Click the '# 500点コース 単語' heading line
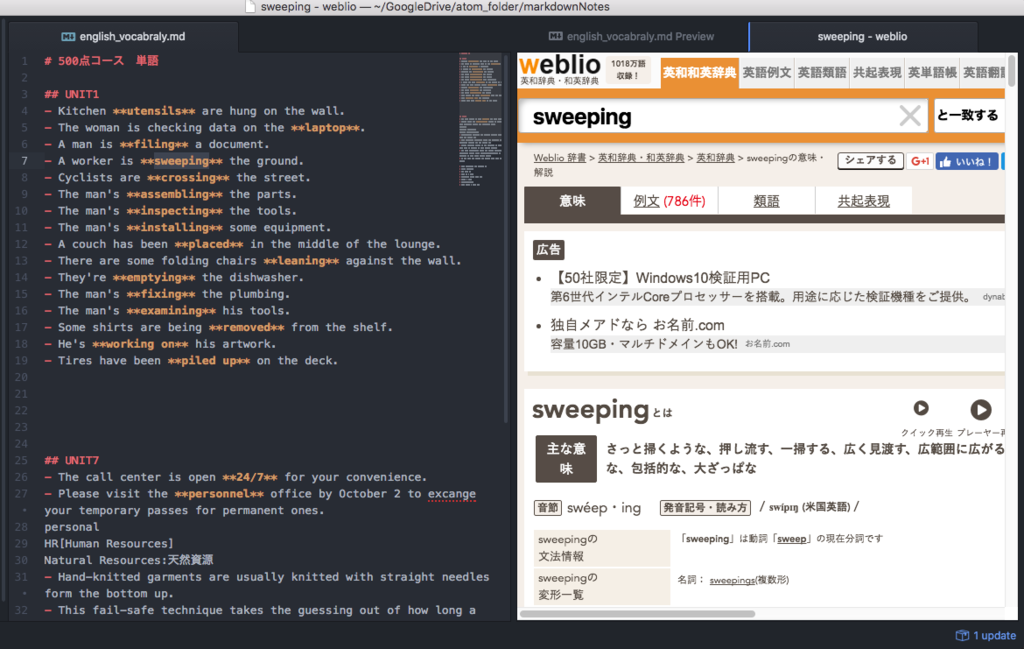 click(x=101, y=61)
